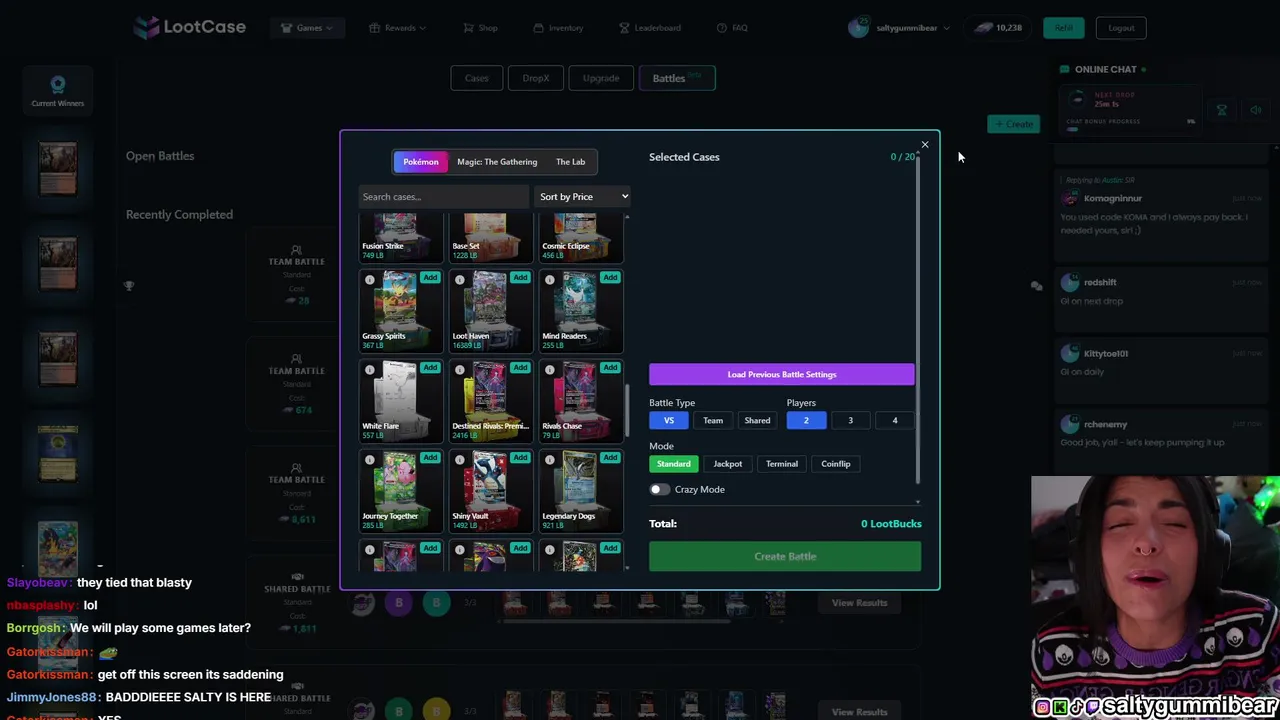This screenshot has height=720, width=1280.
Task: Click the info icon on Legendary Dogs case
Action: point(550,460)
